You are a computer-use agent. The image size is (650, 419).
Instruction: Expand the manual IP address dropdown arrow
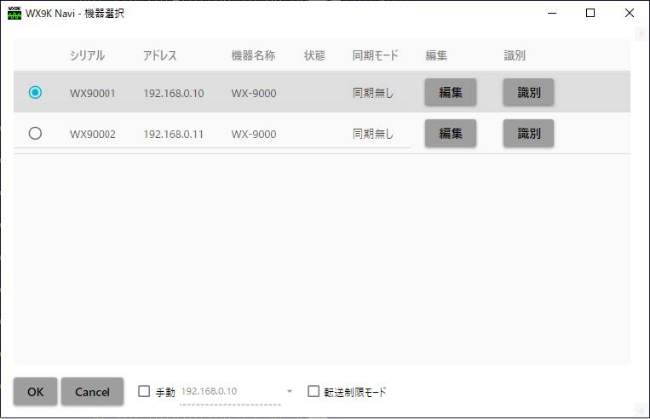(290, 392)
